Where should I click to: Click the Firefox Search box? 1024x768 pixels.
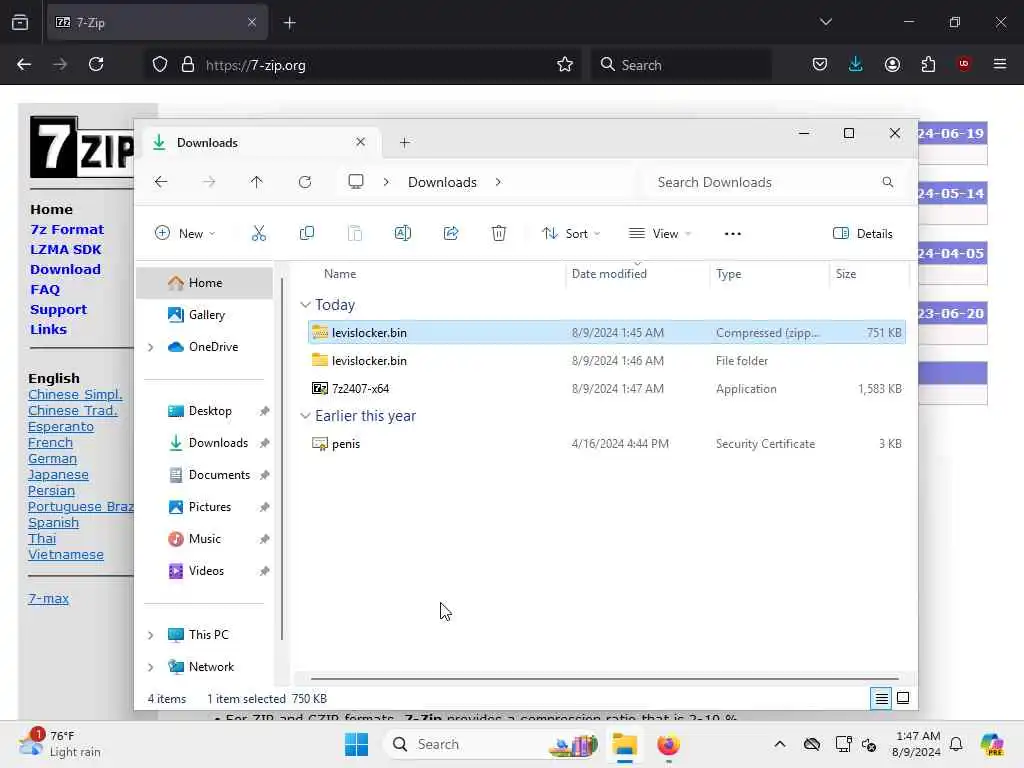(681, 65)
